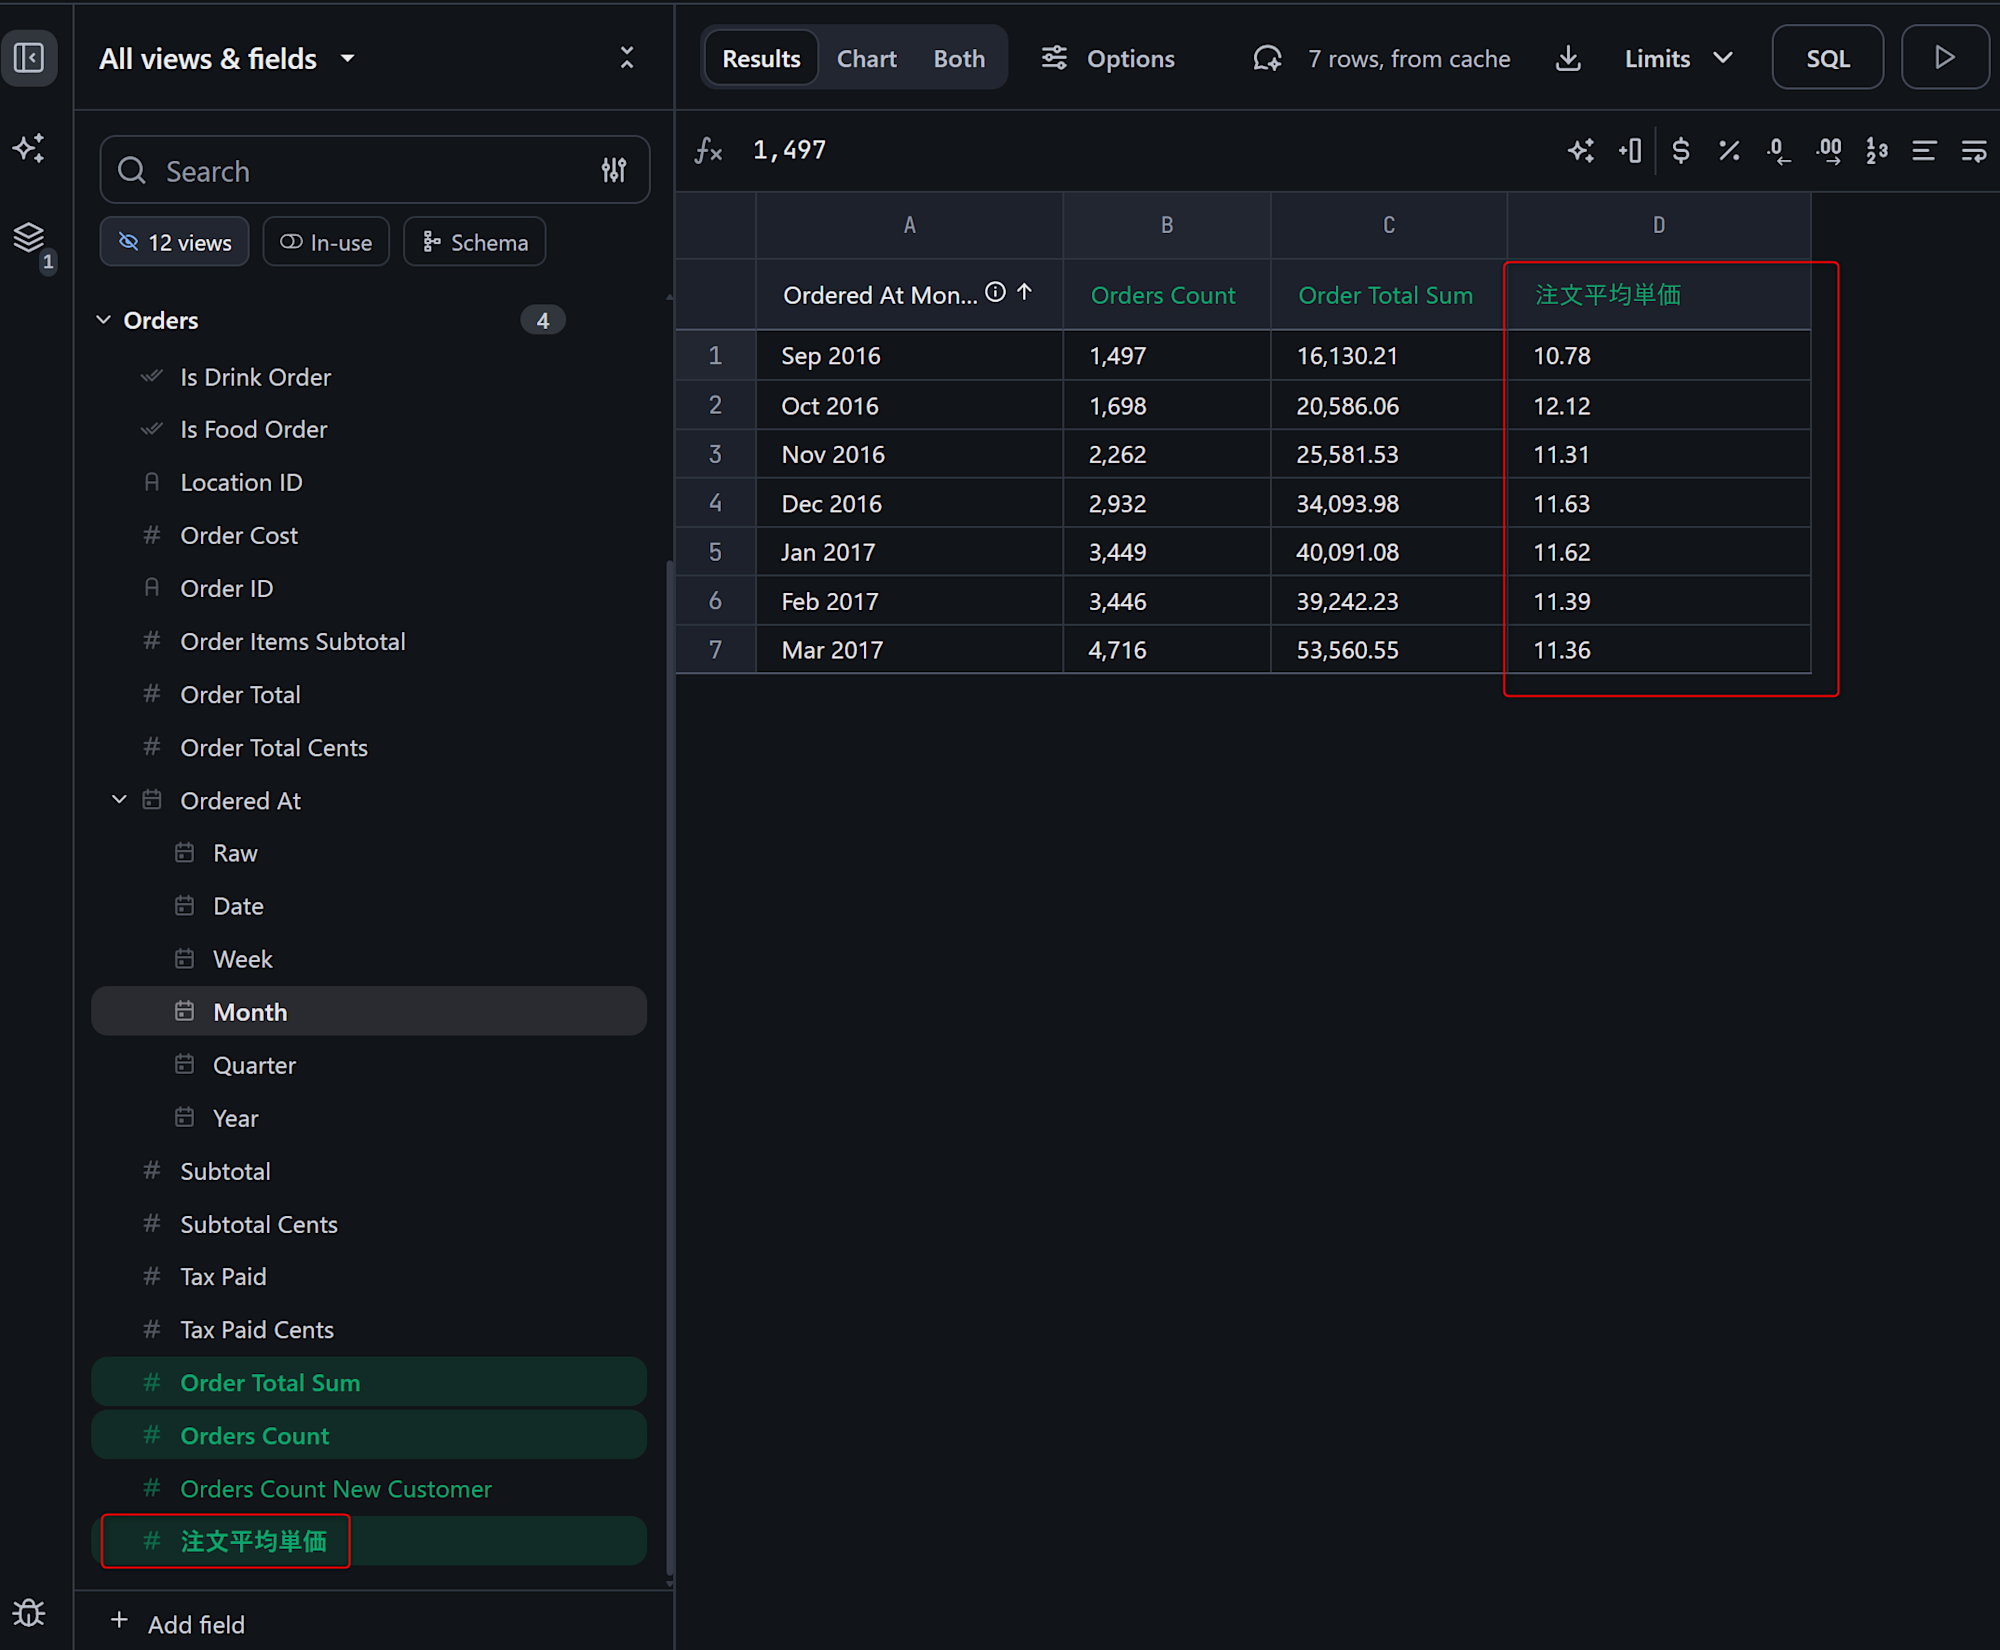The height and width of the screenshot is (1650, 2000).
Task: Click the debug bug icon in sidebar
Action: click(x=29, y=1613)
